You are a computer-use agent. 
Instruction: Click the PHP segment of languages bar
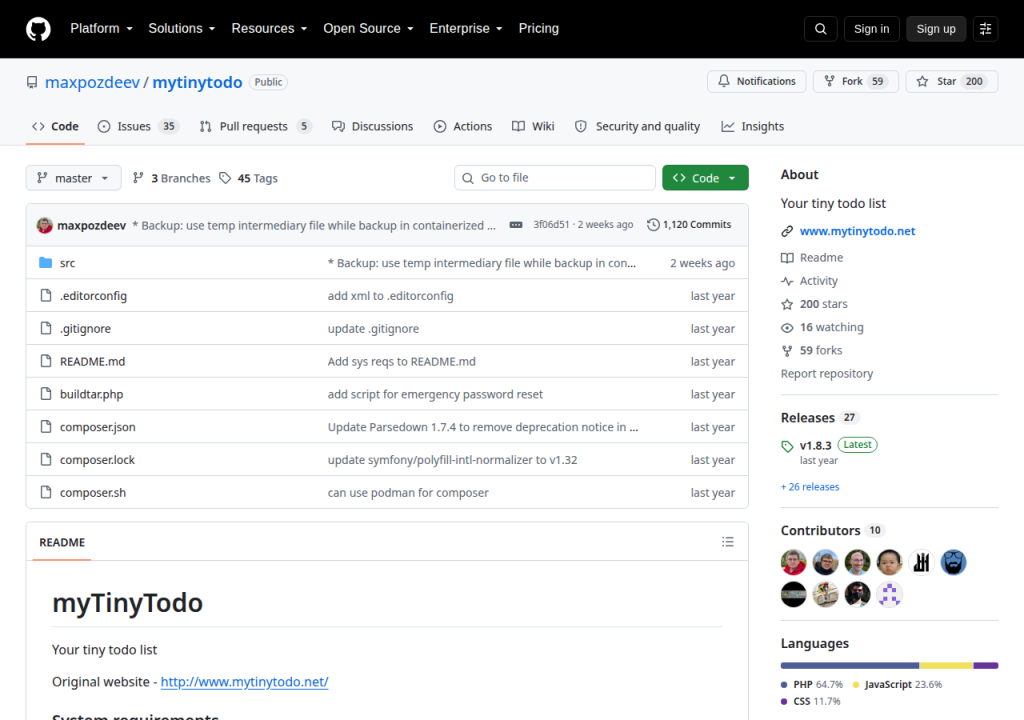click(x=850, y=665)
